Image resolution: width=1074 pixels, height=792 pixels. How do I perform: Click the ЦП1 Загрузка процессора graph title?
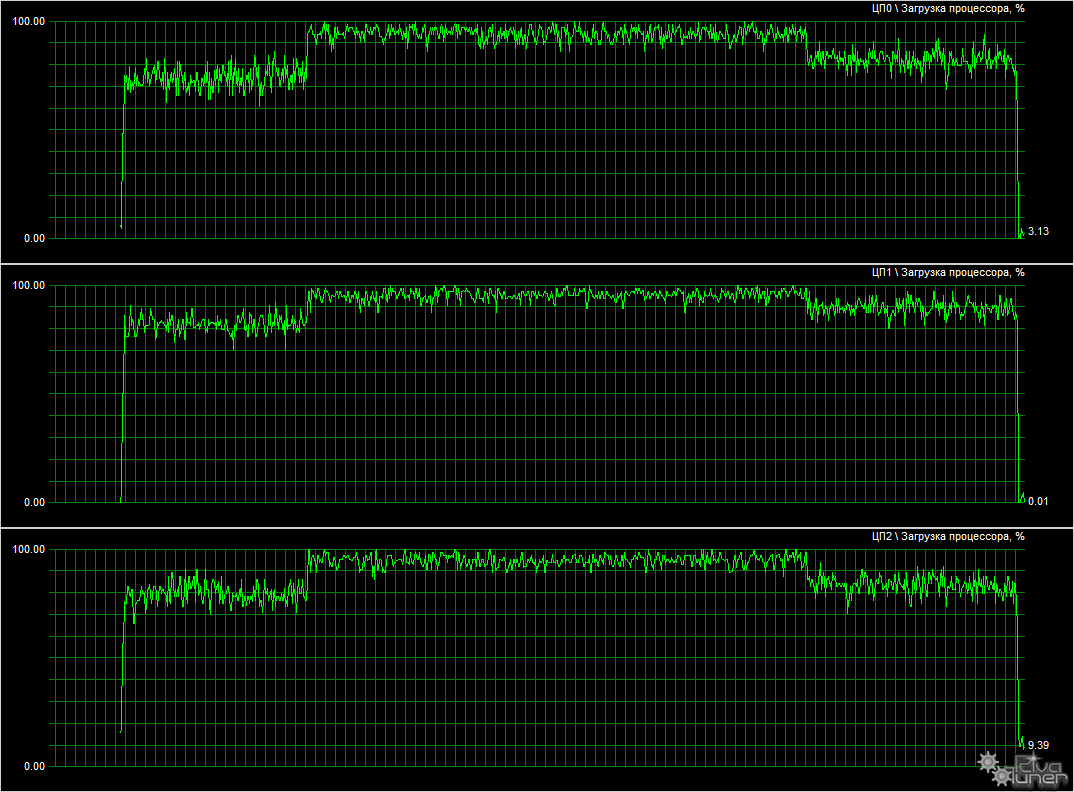pyautogui.click(x=948, y=273)
